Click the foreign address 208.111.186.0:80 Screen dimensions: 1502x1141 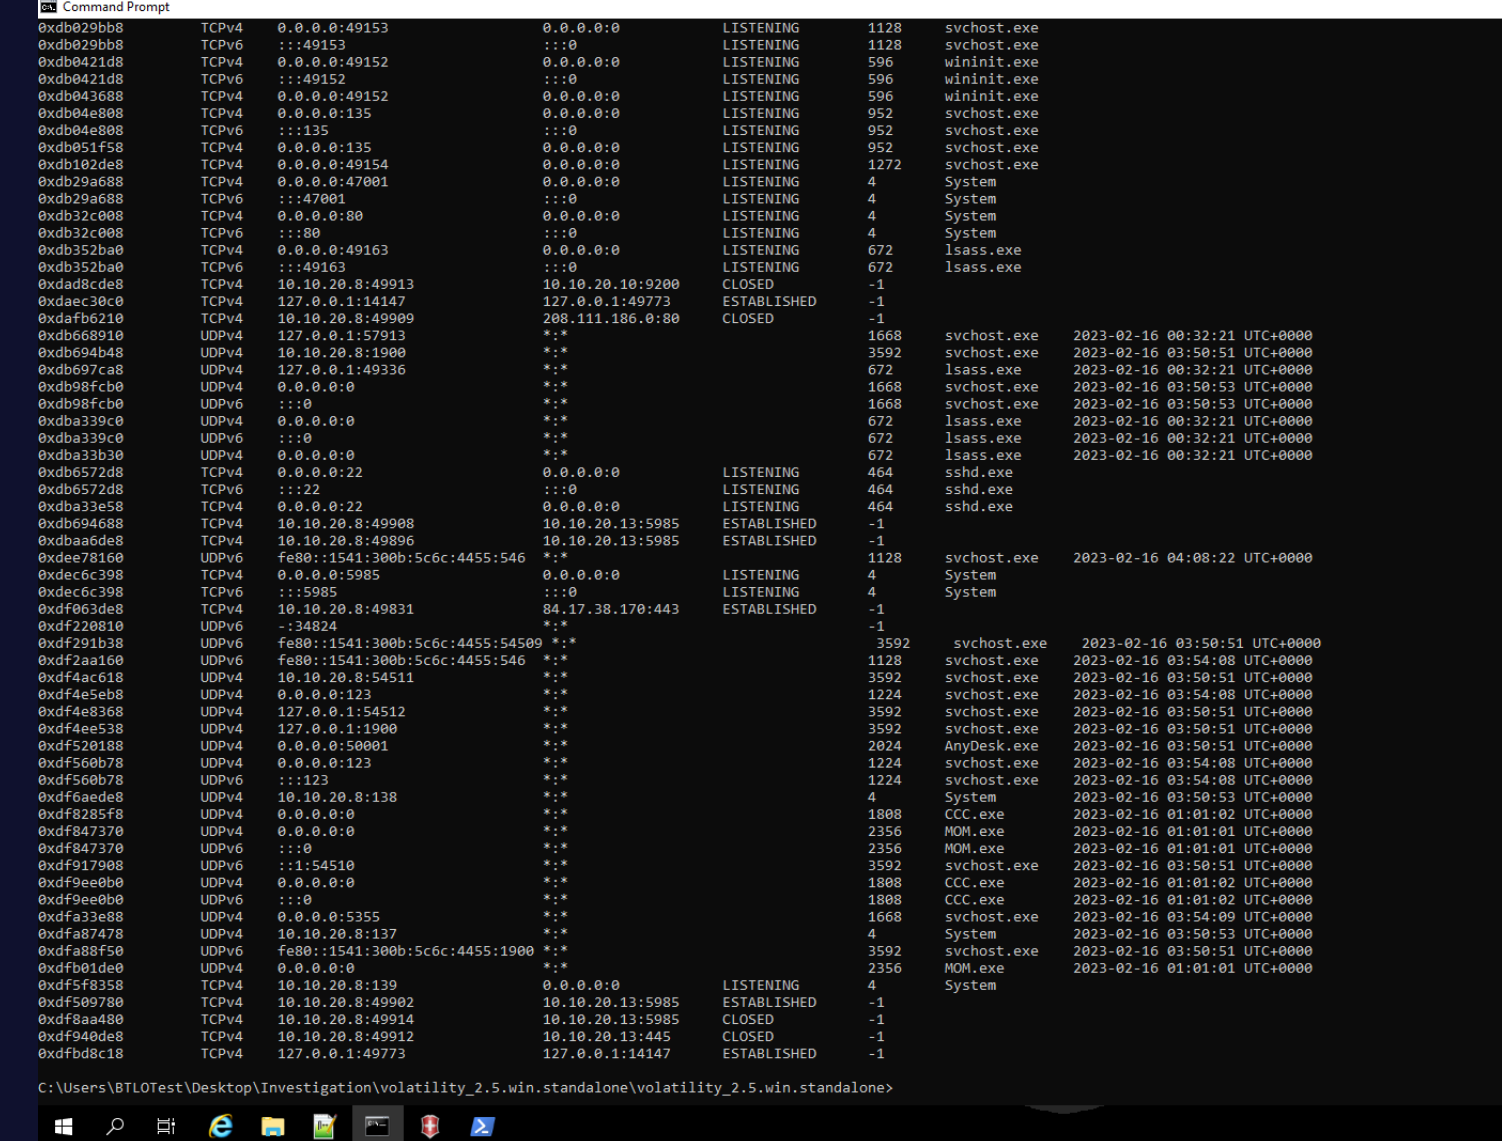click(610, 319)
